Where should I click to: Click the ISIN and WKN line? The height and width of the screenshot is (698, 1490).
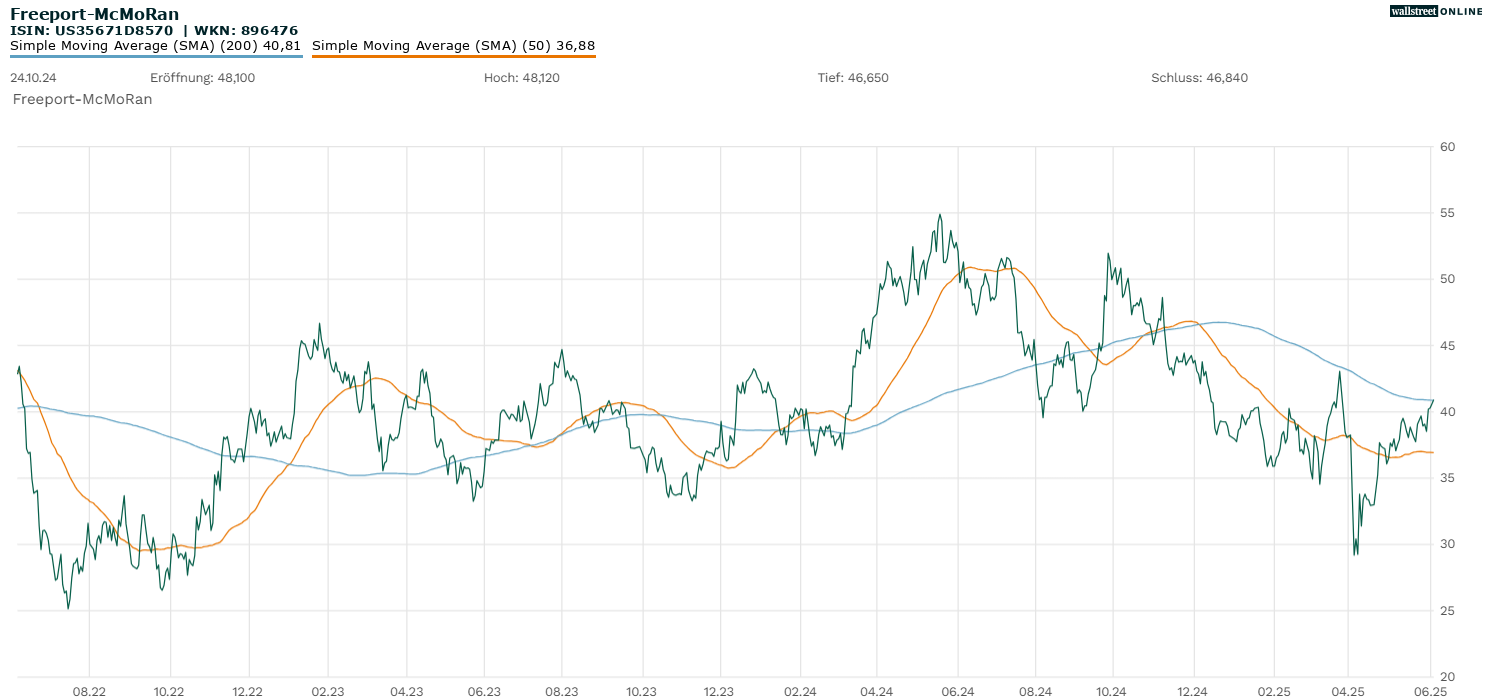tap(154, 31)
